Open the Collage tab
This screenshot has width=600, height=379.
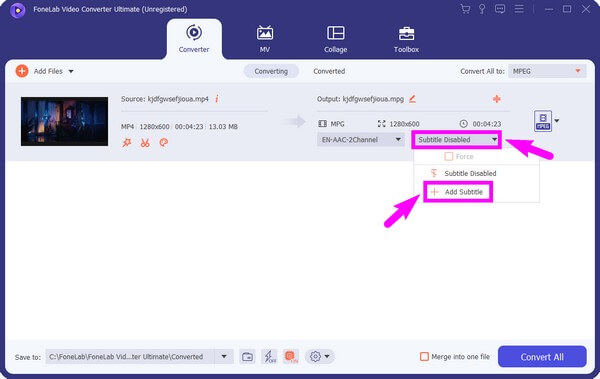pos(336,39)
